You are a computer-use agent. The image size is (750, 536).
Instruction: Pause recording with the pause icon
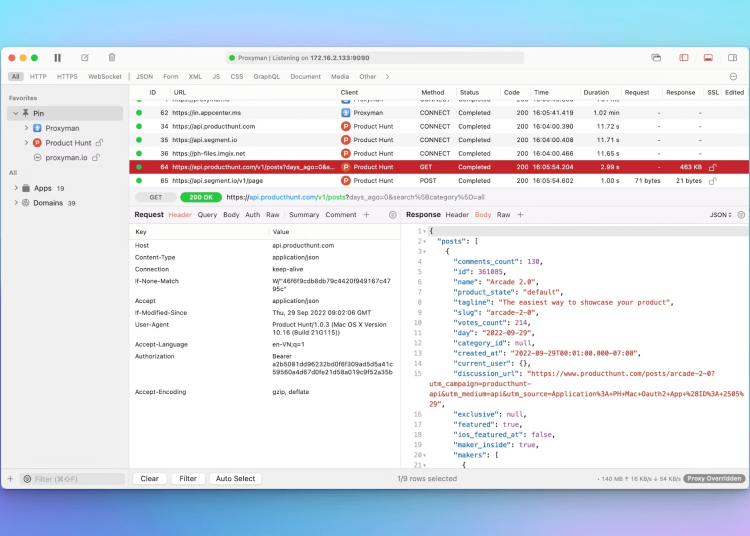(57, 58)
